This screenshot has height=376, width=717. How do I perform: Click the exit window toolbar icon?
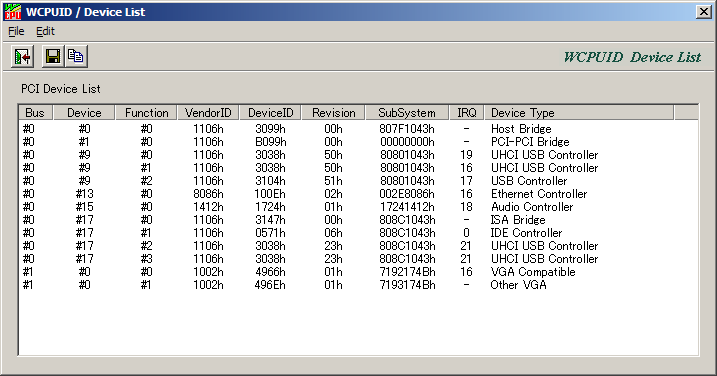point(22,57)
